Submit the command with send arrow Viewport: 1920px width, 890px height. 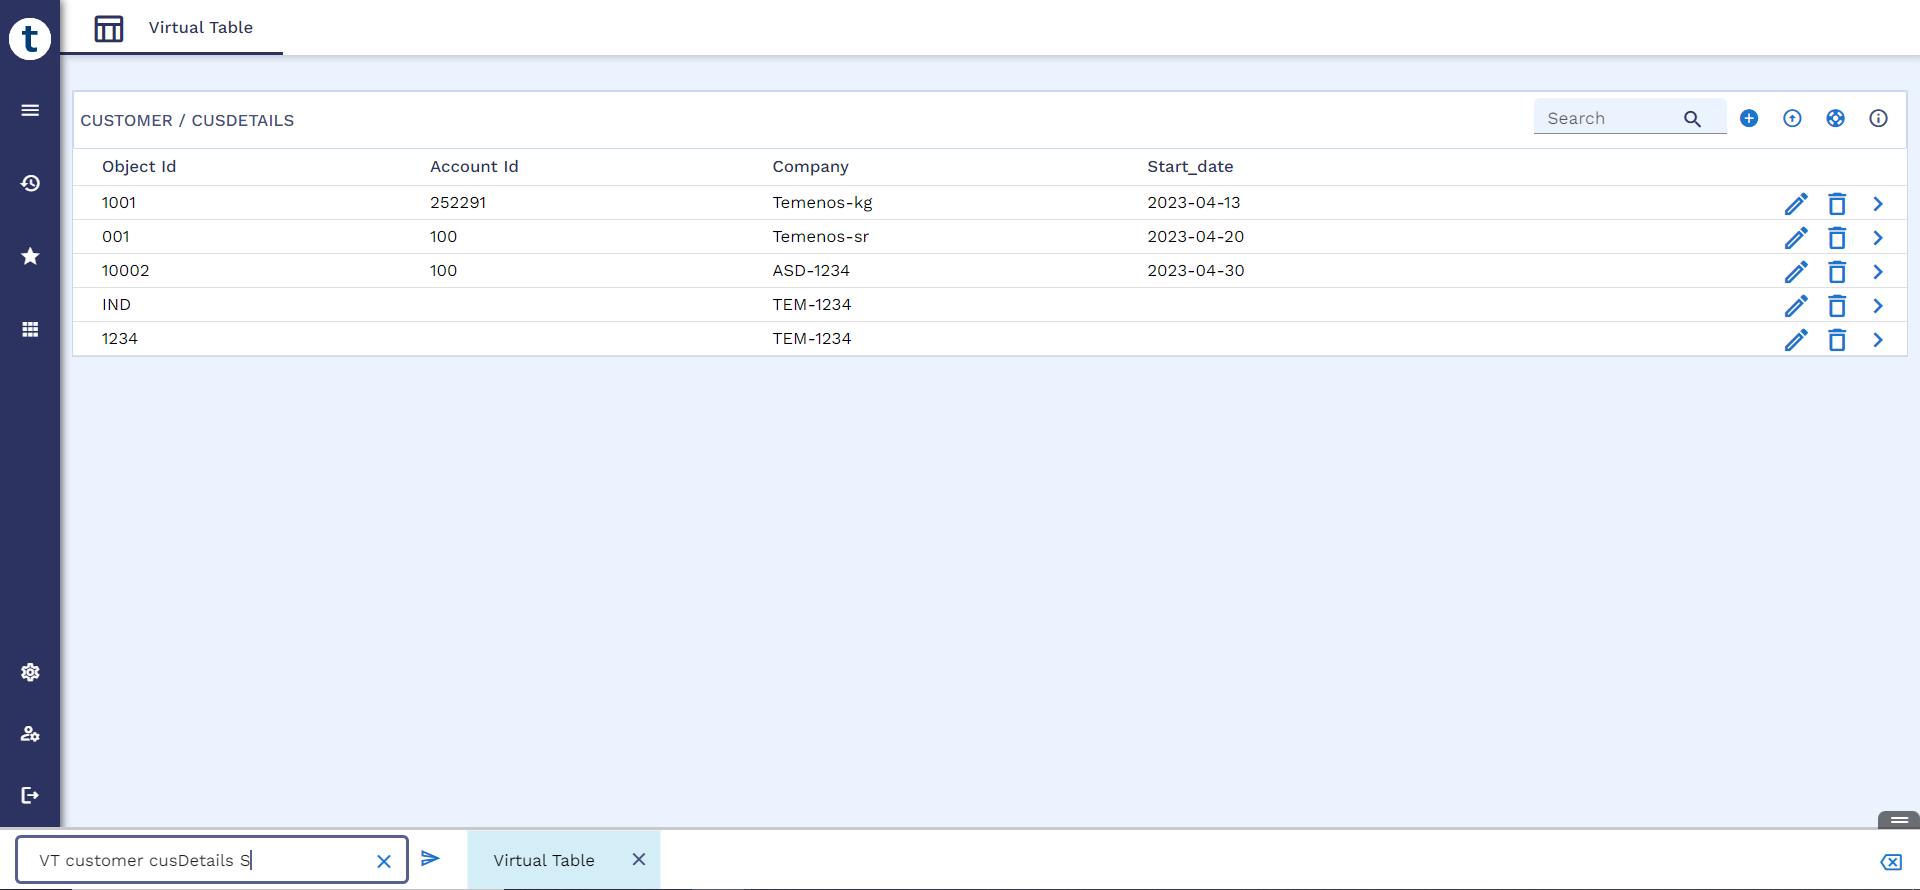[430, 859]
